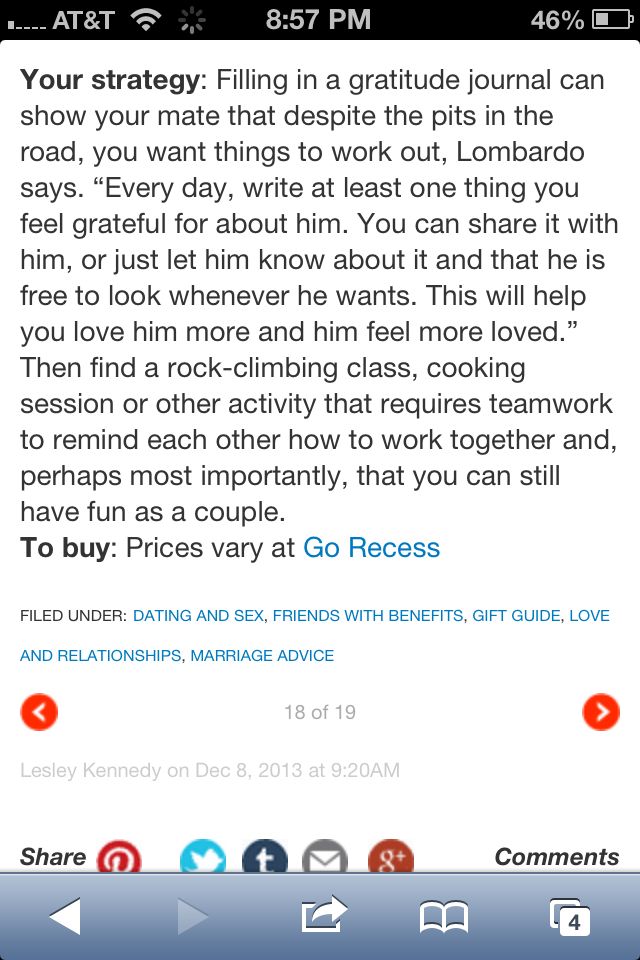This screenshot has height=960, width=640.
Task: Advance to next slide with red right arrow
Action: tap(600, 712)
